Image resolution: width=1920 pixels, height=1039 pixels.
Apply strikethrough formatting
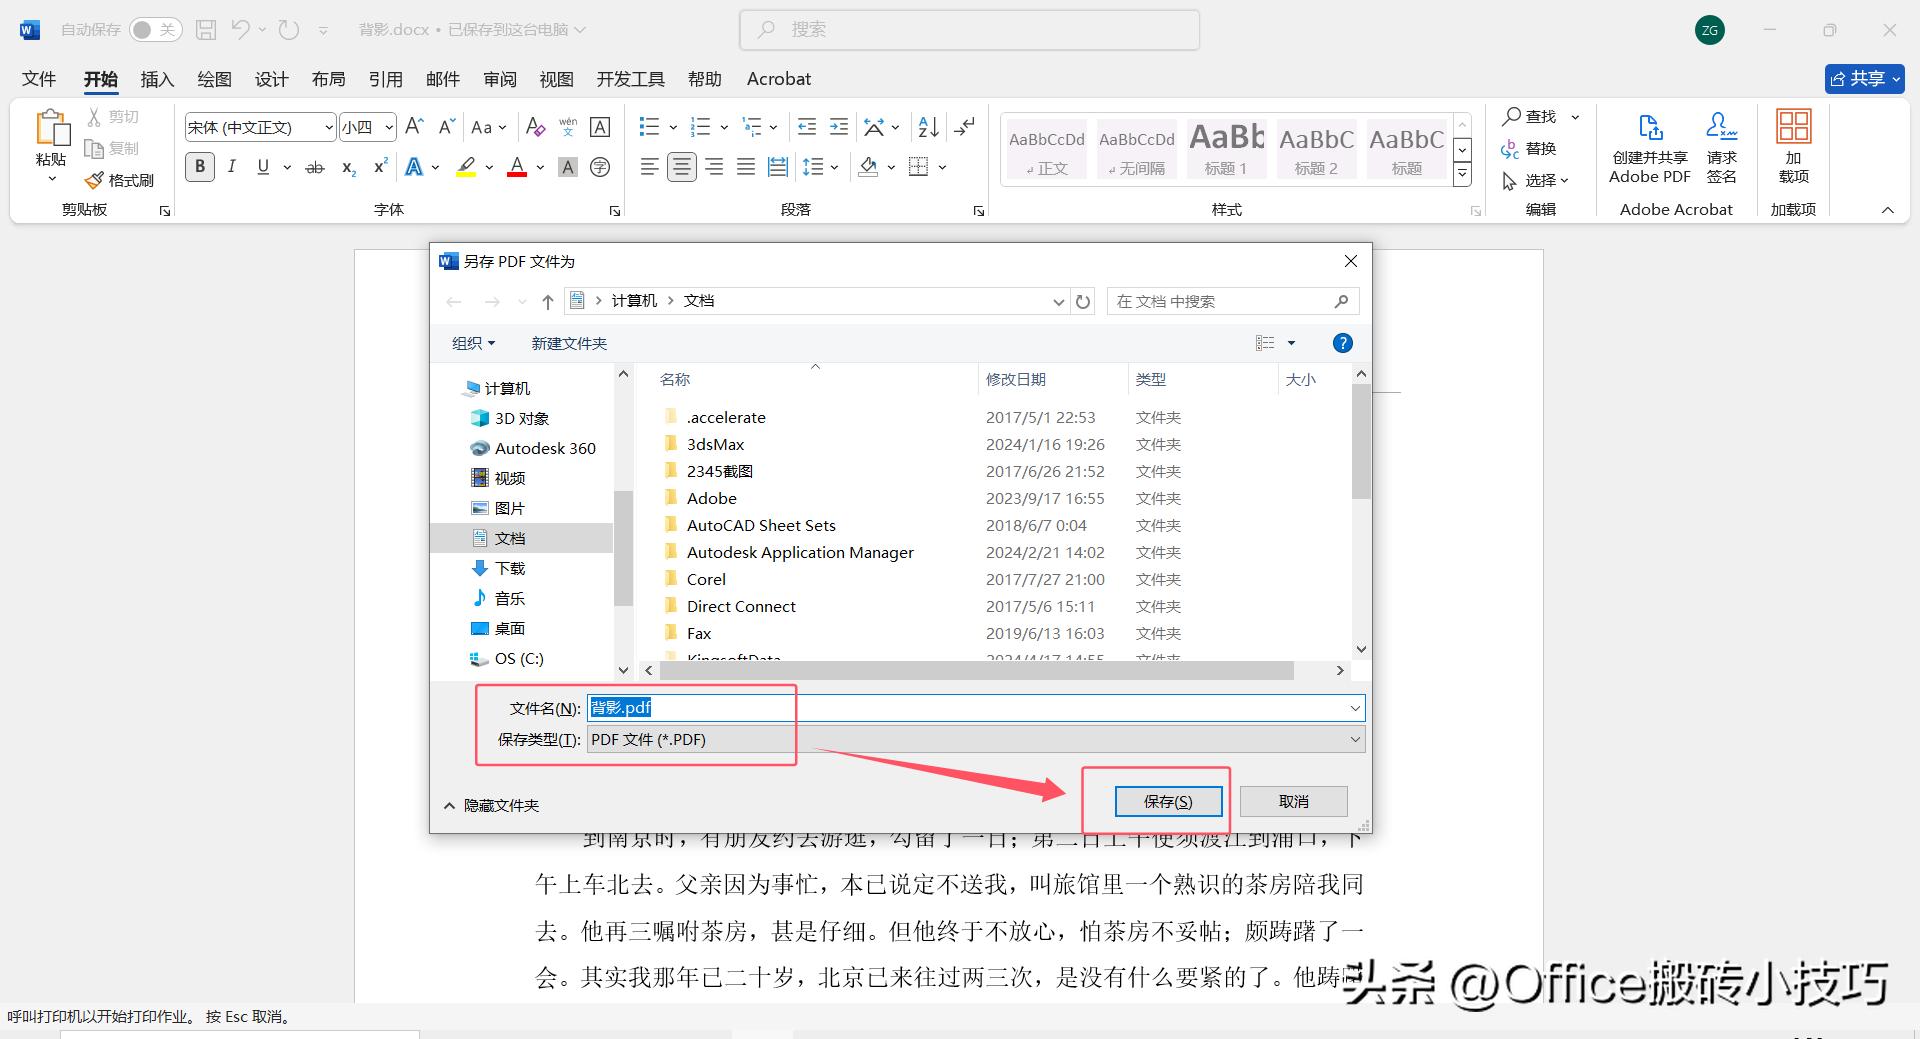[315, 167]
